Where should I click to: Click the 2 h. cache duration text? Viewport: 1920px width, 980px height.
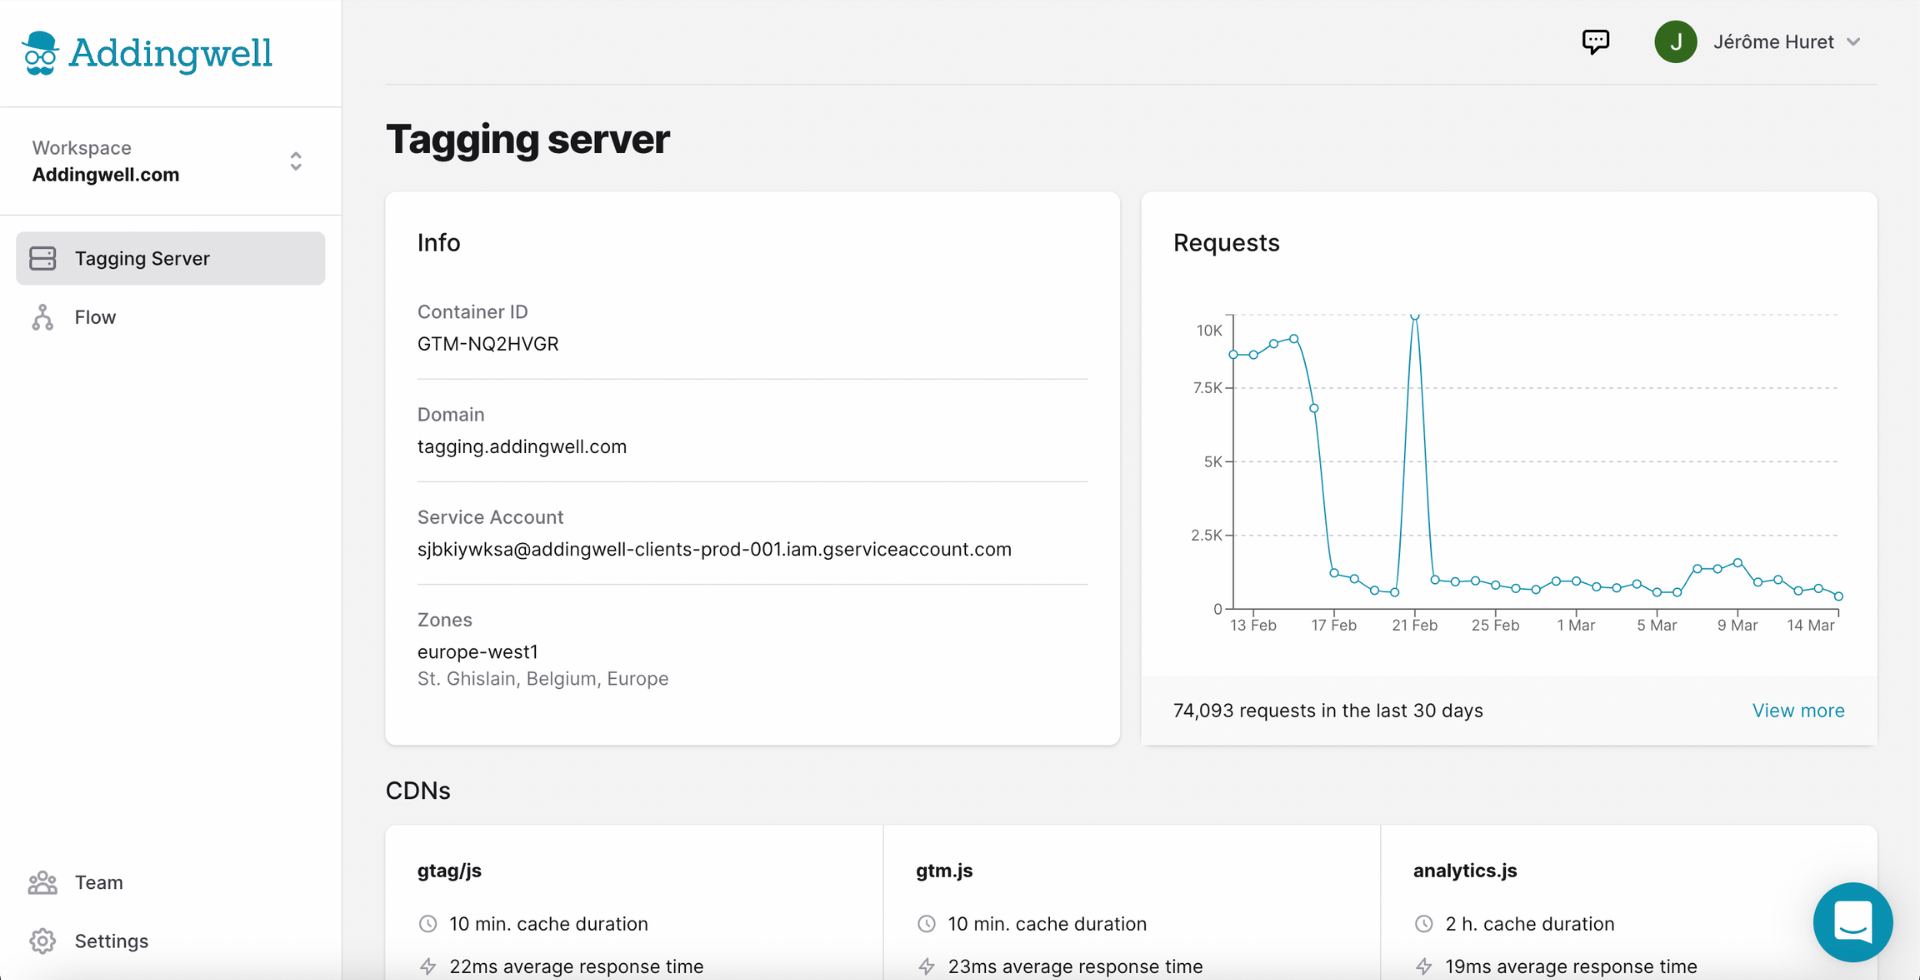[x=1530, y=924]
